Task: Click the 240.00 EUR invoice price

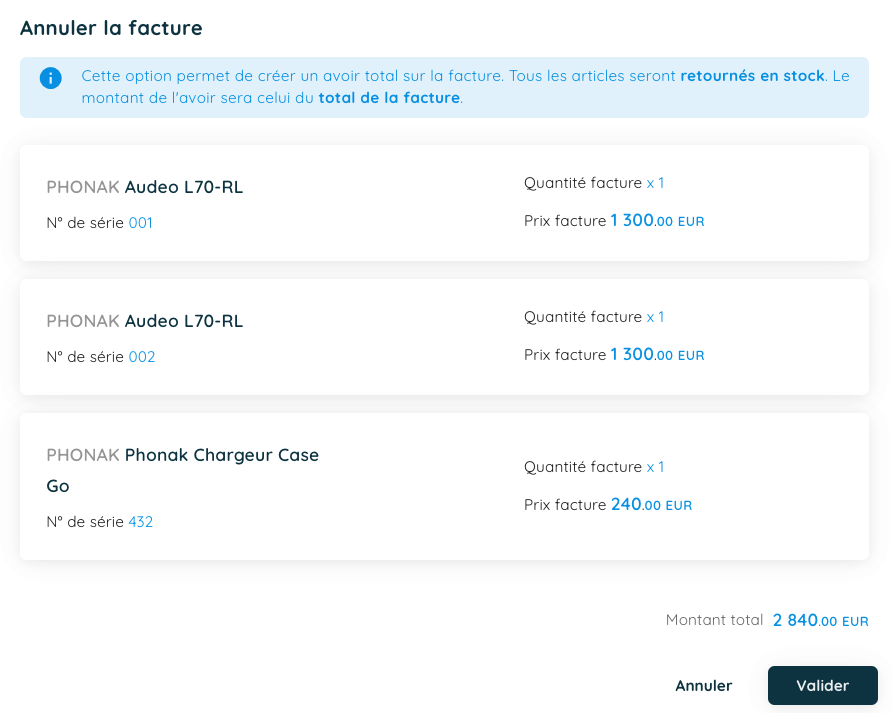Action: pos(651,505)
